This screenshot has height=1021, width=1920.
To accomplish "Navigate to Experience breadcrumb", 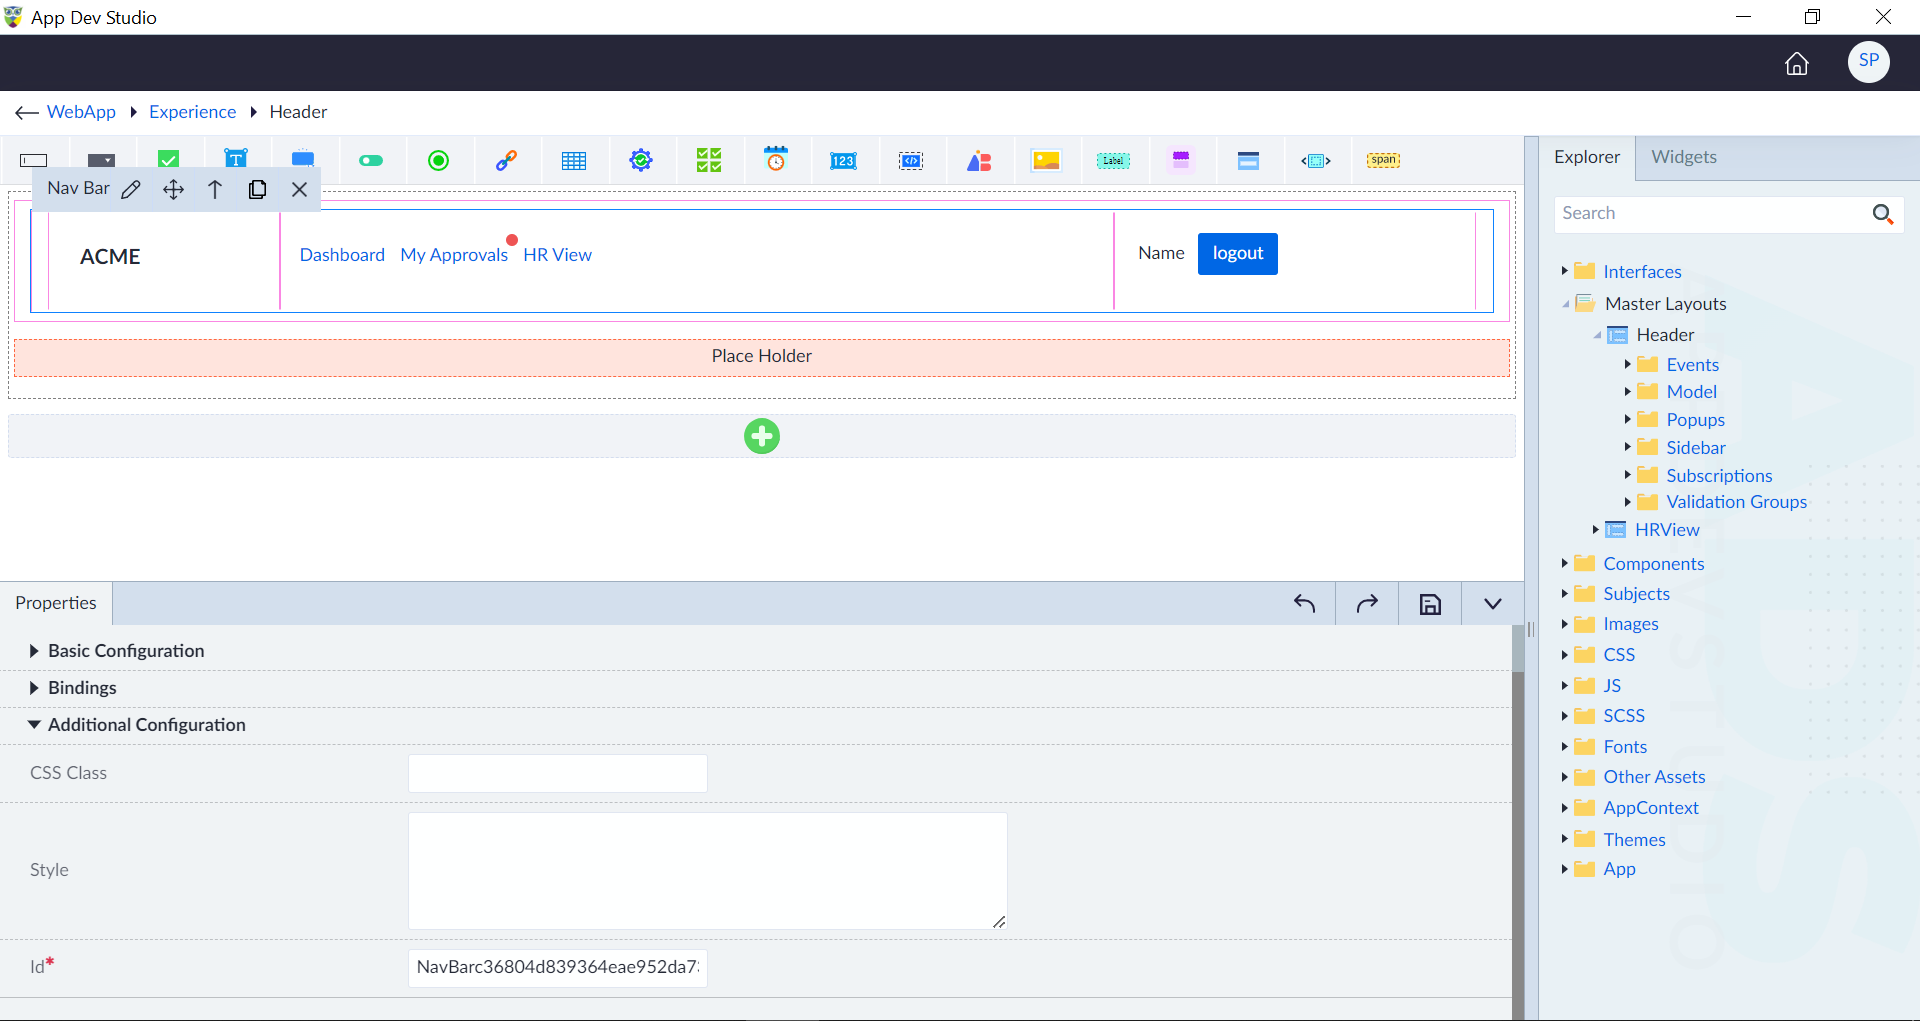I will [192, 112].
